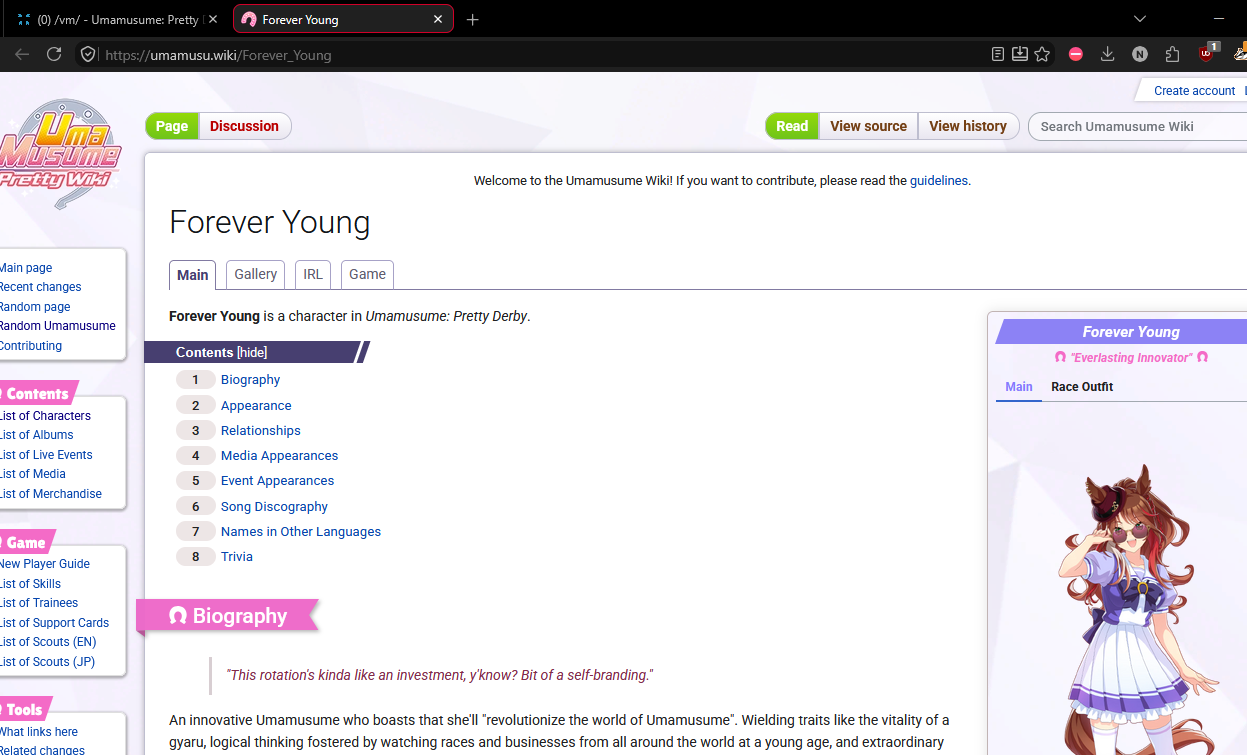1247x755 pixels.
Task: Jump to Song Discography in contents
Action: pos(274,507)
